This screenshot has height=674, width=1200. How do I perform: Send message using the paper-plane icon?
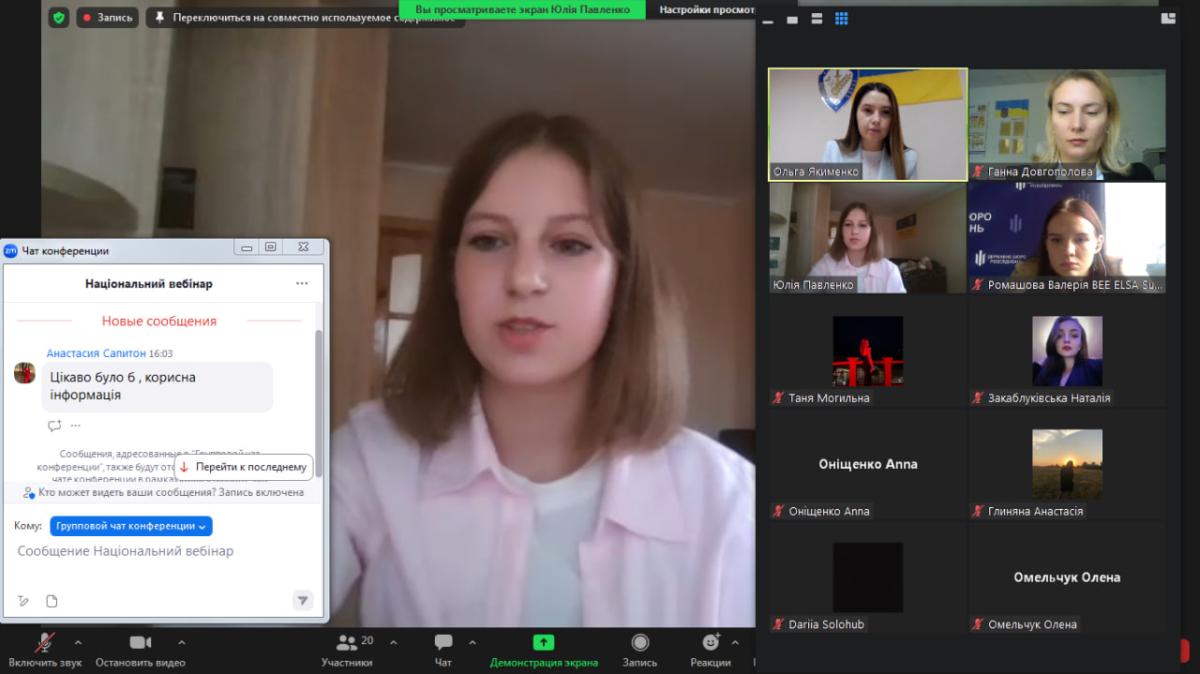click(303, 601)
